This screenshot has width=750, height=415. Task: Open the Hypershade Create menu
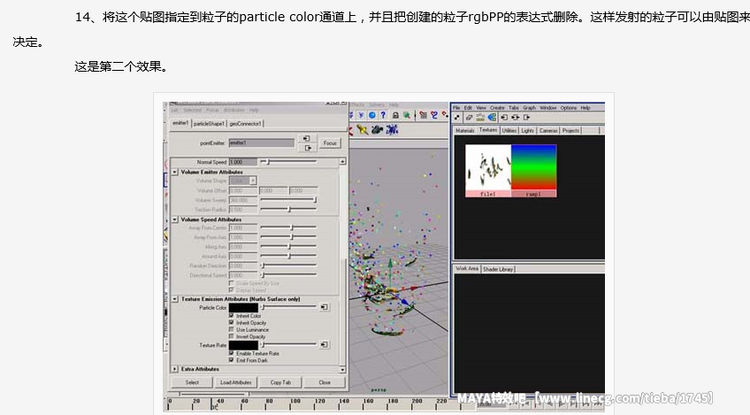[x=497, y=108]
